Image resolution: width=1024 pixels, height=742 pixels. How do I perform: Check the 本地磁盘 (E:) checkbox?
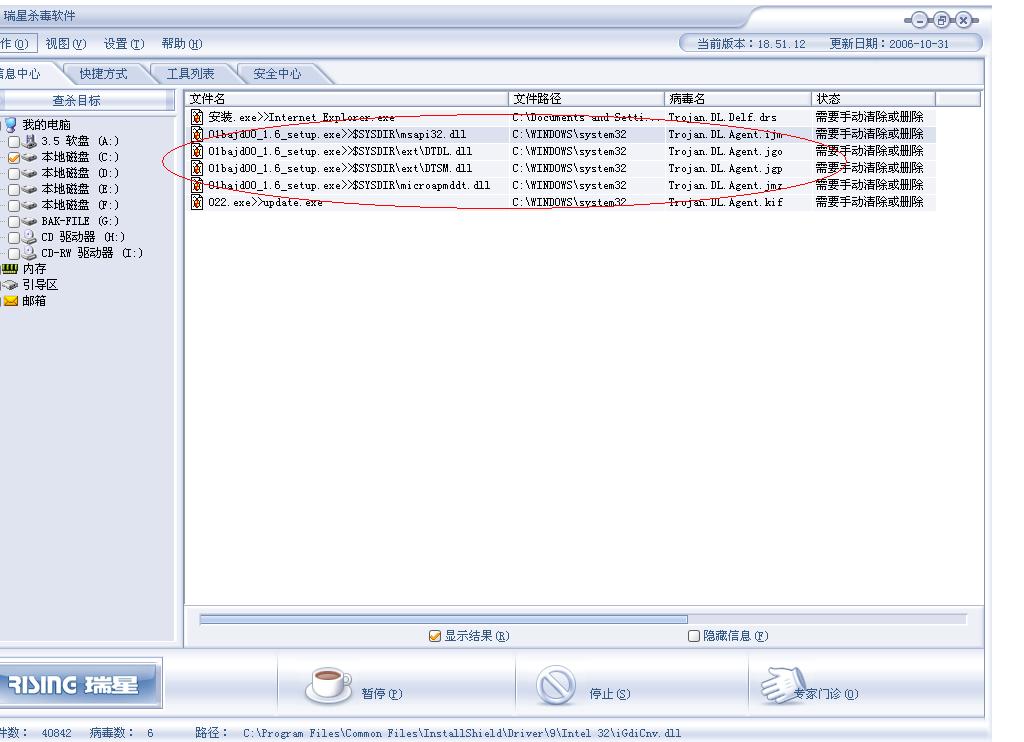pyautogui.click(x=14, y=189)
